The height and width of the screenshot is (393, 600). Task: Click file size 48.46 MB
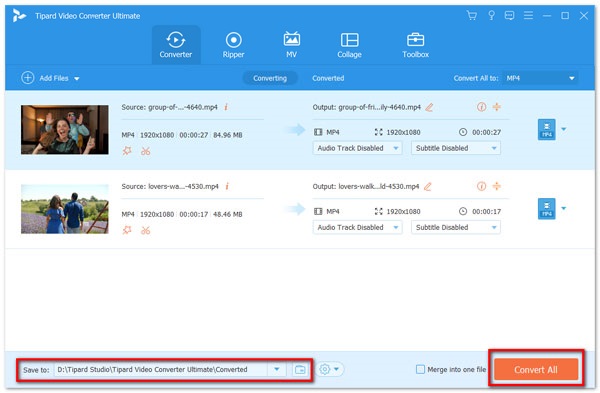pyautogui.click(x=228, y=214)
